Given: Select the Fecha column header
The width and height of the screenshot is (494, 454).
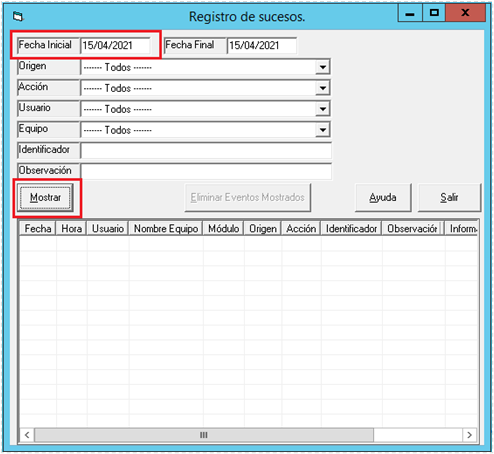Looking at the screenshot, I should pos(38,229).
